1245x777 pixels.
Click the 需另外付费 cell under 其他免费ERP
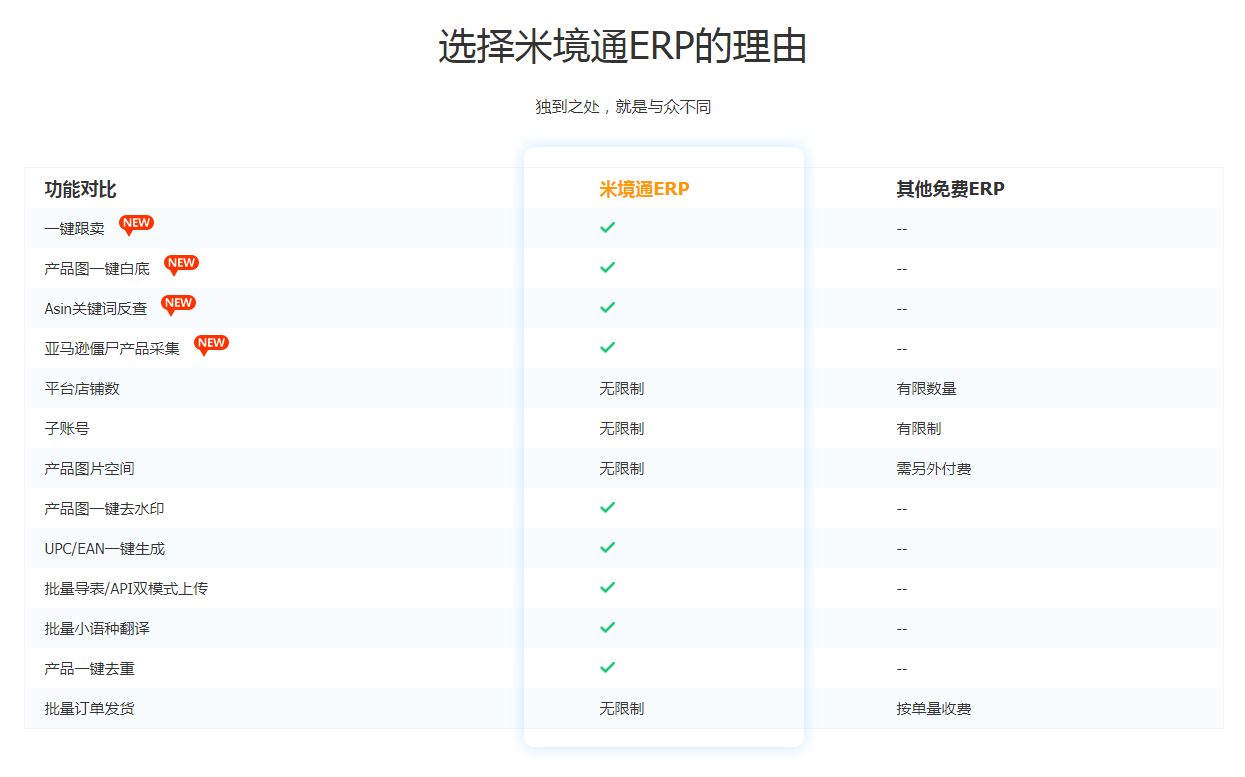[x=933, y=468]
